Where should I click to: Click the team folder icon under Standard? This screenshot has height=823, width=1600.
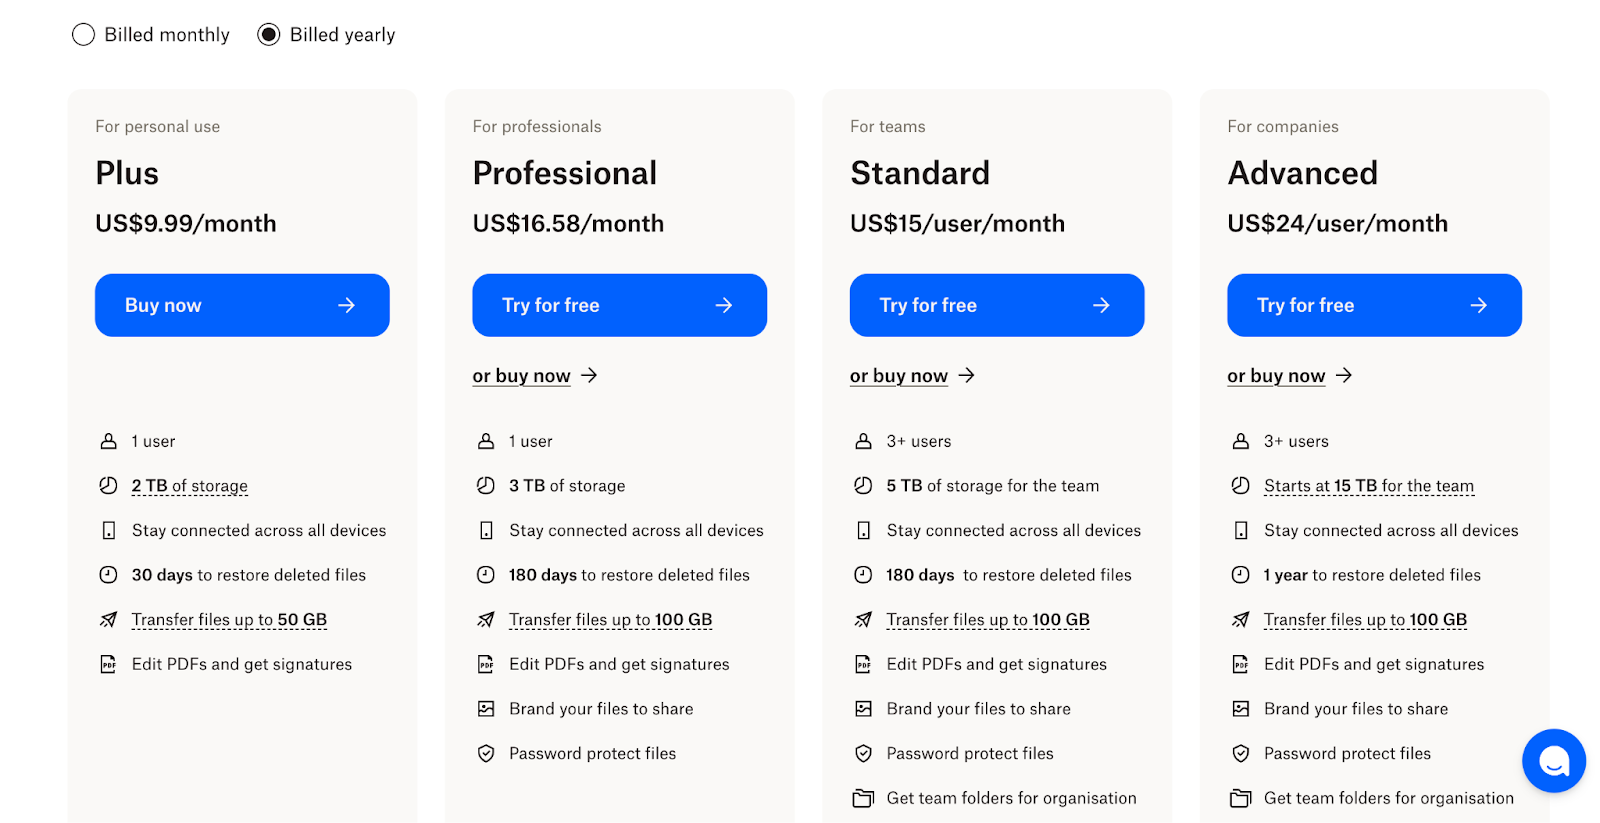(863, 798)
